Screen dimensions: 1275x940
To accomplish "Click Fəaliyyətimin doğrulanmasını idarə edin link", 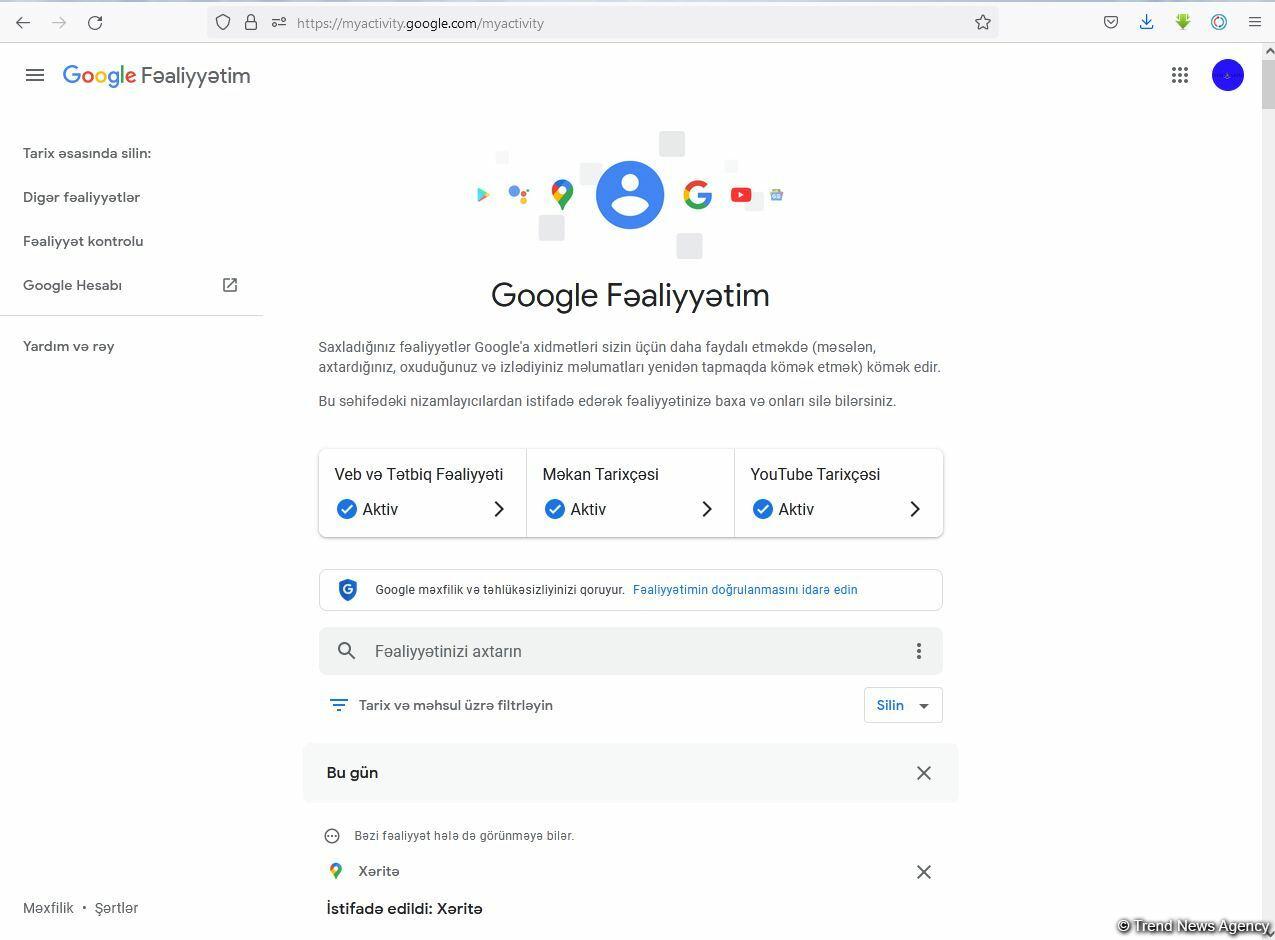I will 745,590.
